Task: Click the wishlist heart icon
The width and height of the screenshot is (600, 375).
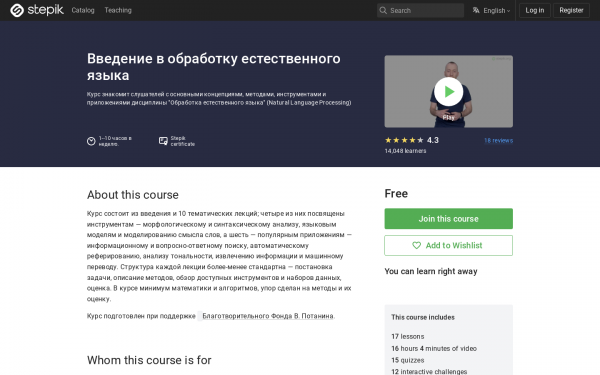Action: pyautogui.click(x=416, y=246)
